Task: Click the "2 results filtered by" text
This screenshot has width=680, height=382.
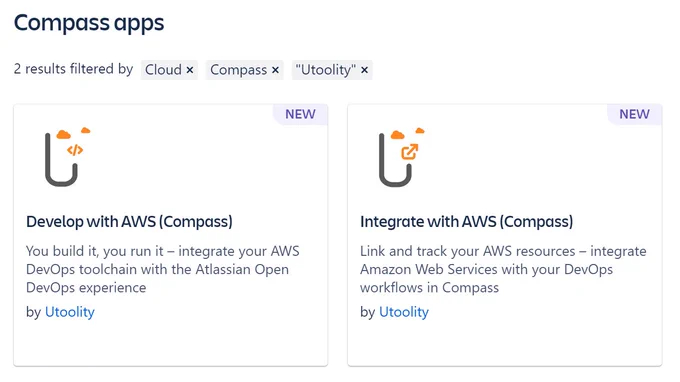Action: point(73,69)
